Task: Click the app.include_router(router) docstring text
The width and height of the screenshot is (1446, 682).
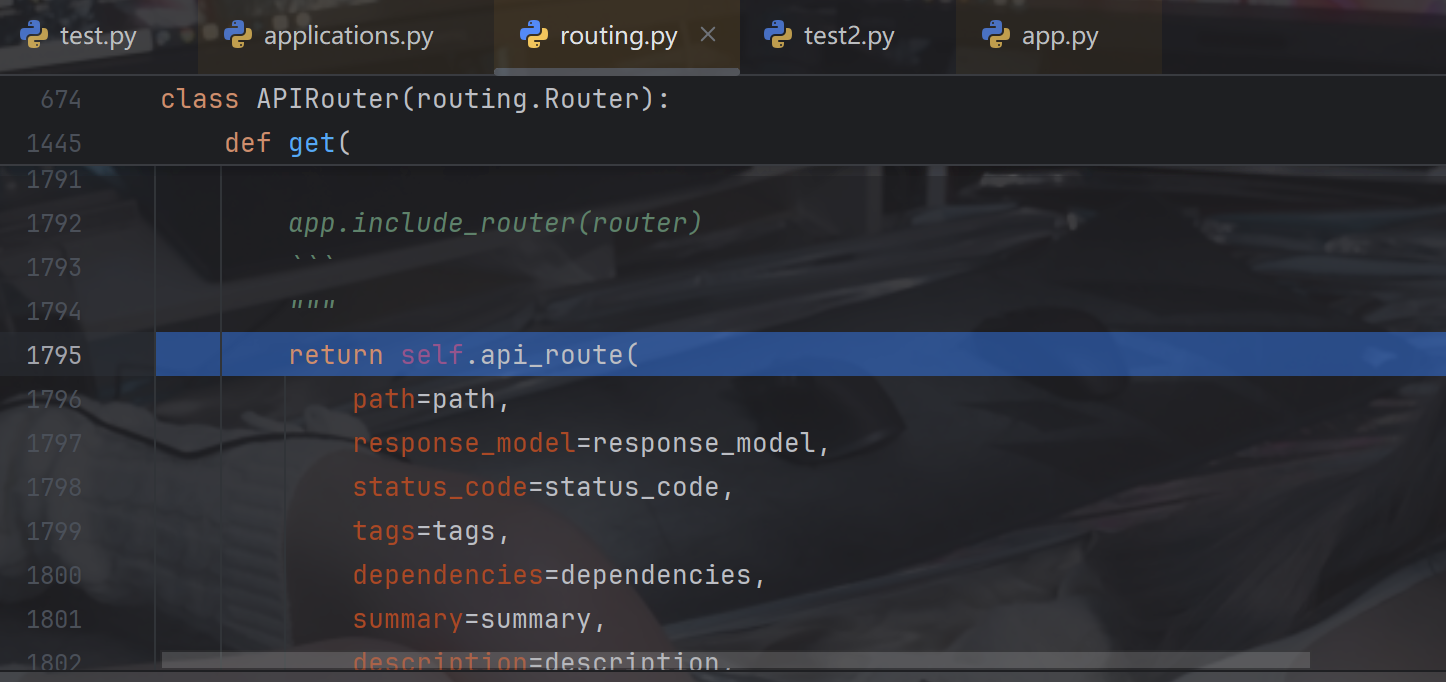Action: pyautogui.click(x=495, y=222)
